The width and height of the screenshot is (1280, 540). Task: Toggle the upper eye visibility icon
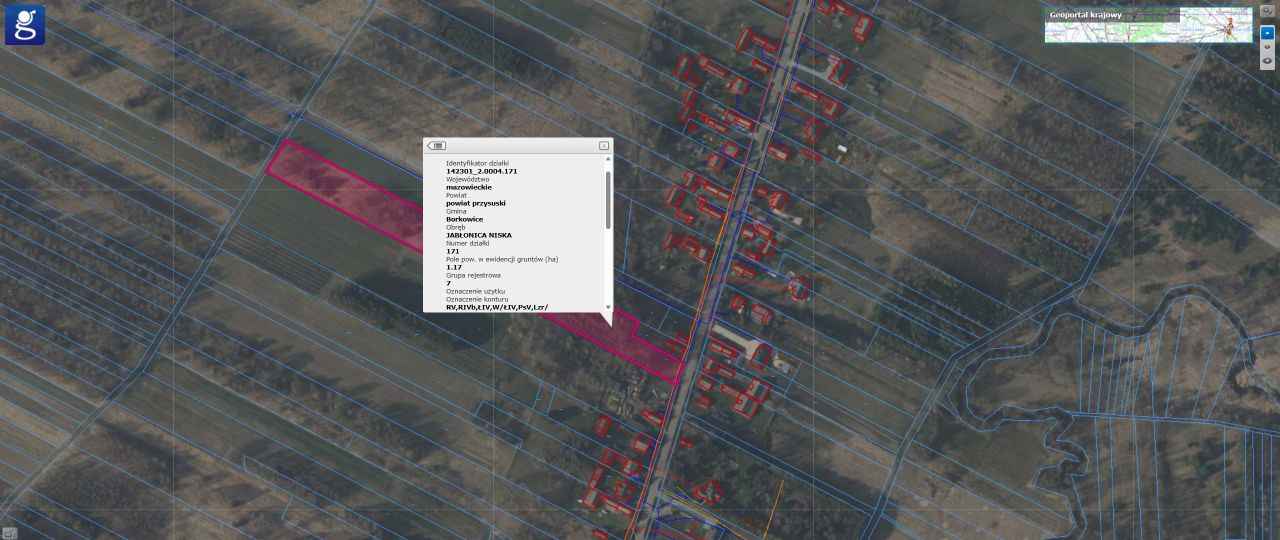coord(1267,47)
